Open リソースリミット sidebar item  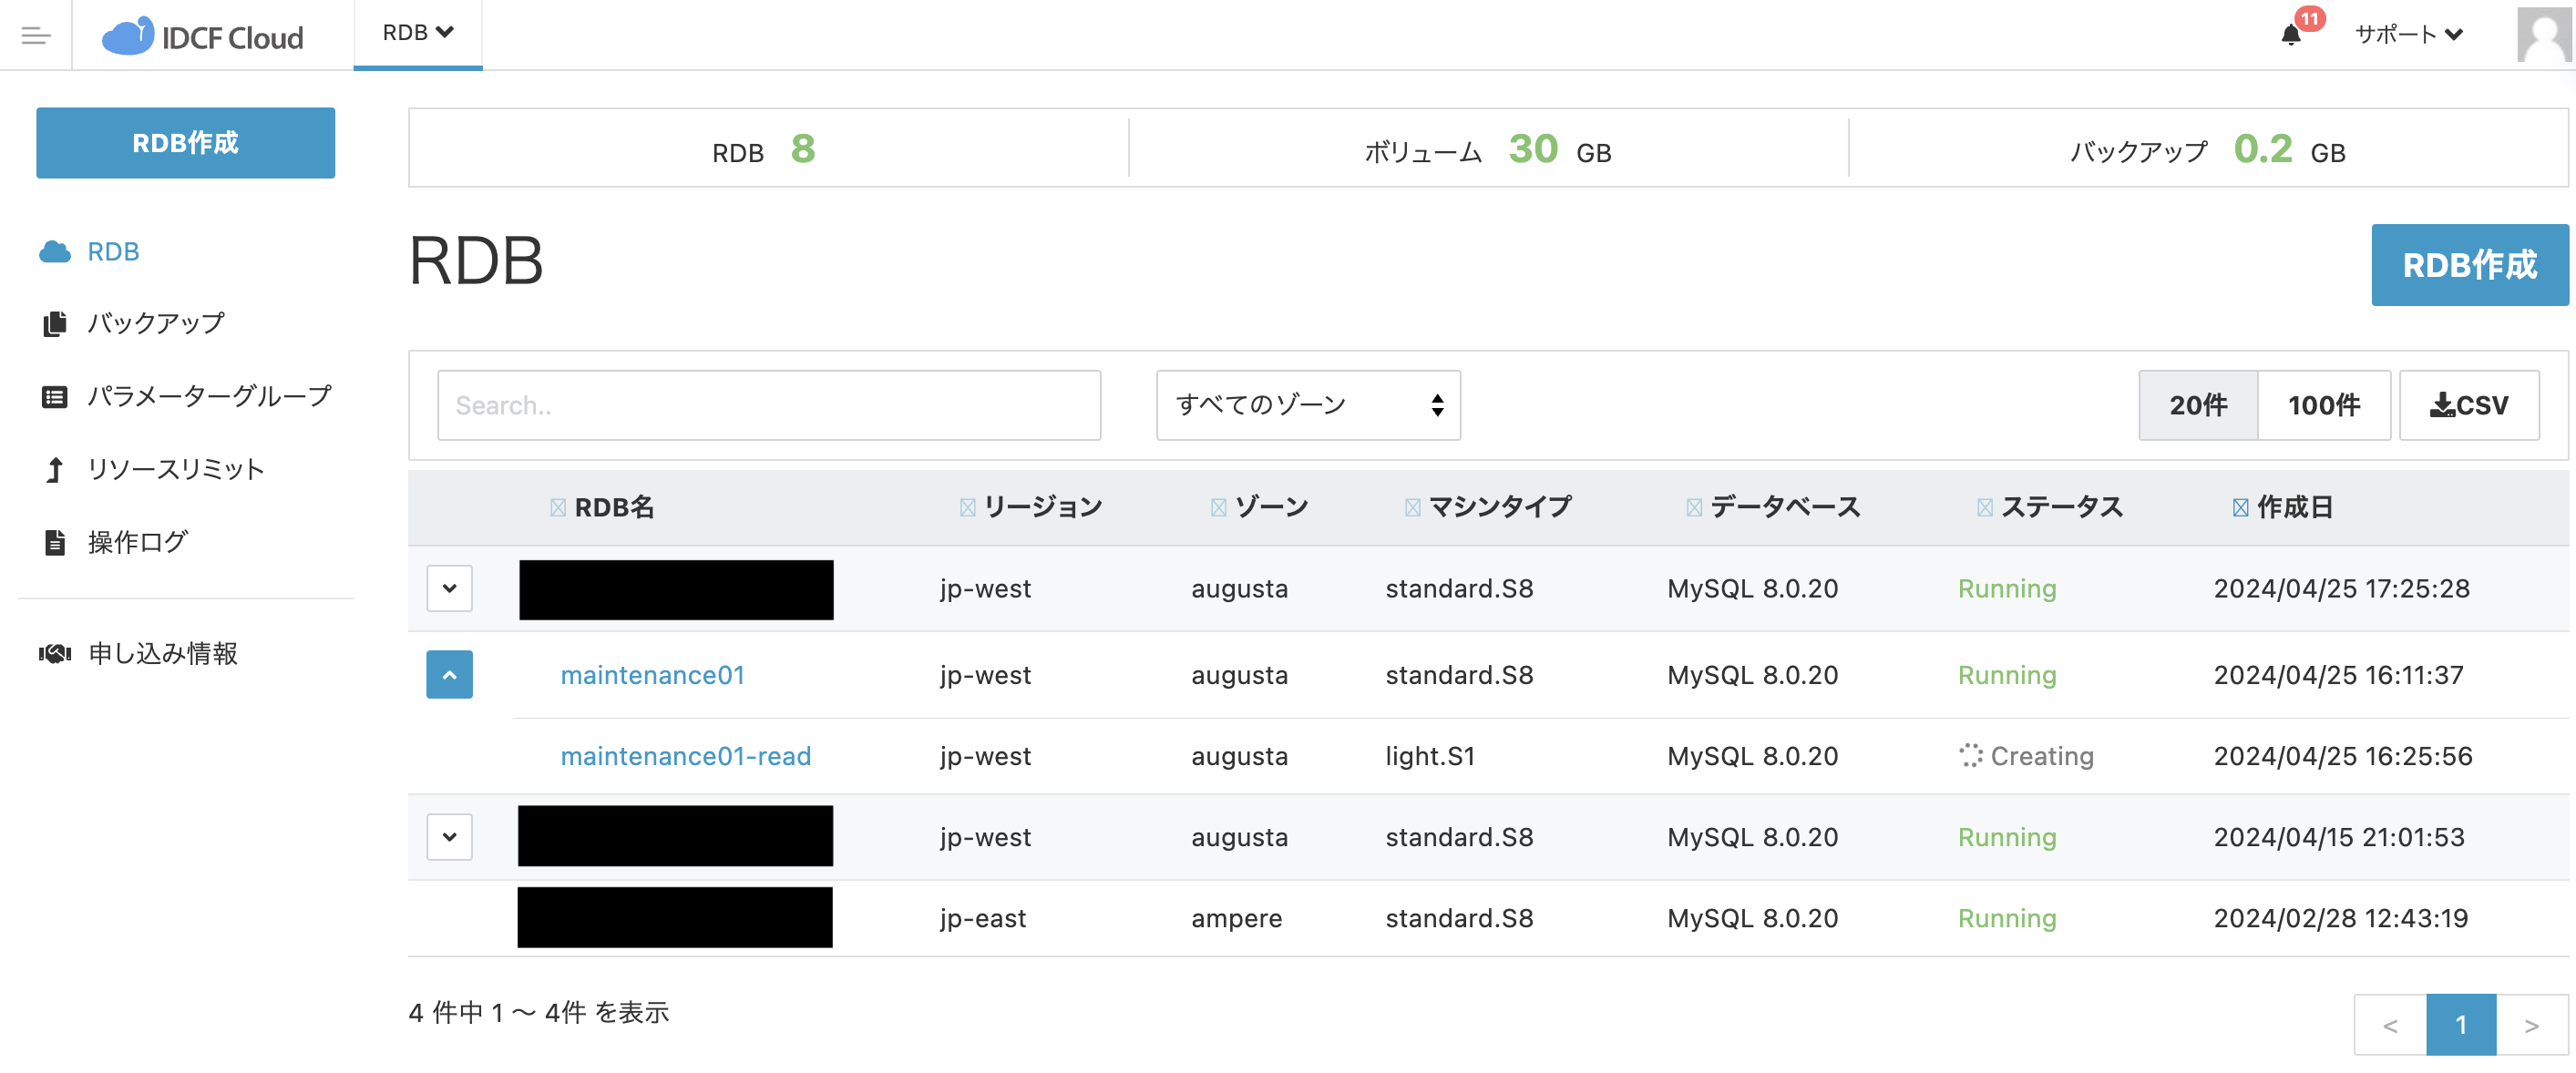click(x=175, y=469)
